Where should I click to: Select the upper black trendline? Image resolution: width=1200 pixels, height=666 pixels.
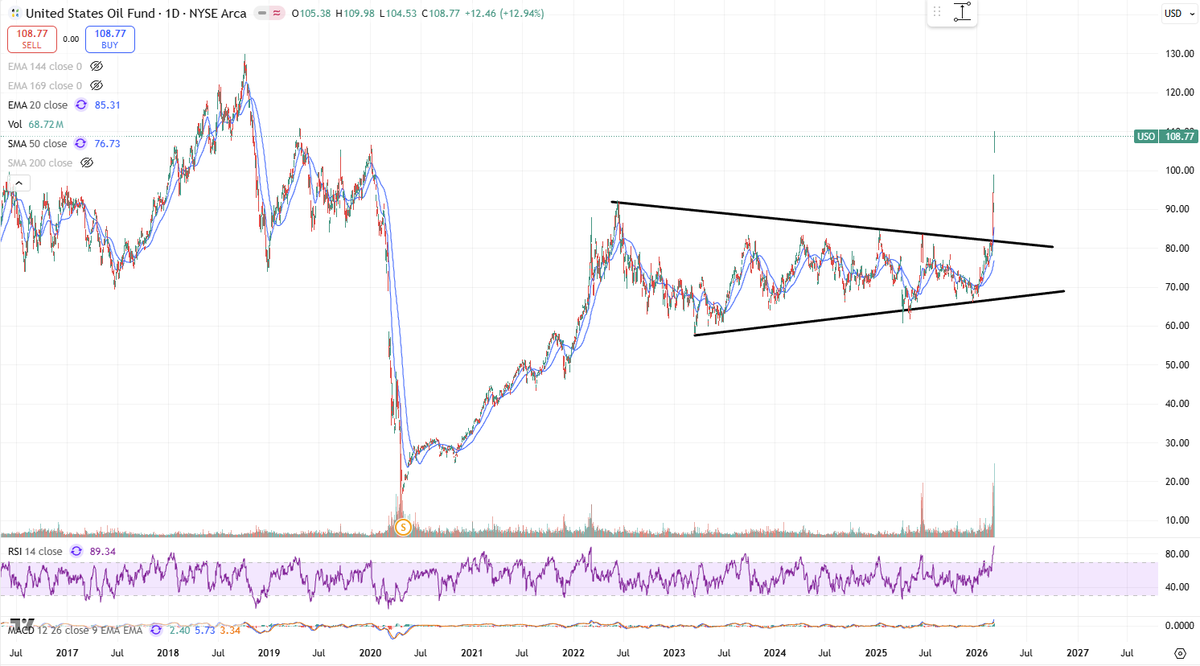(832, 225)
